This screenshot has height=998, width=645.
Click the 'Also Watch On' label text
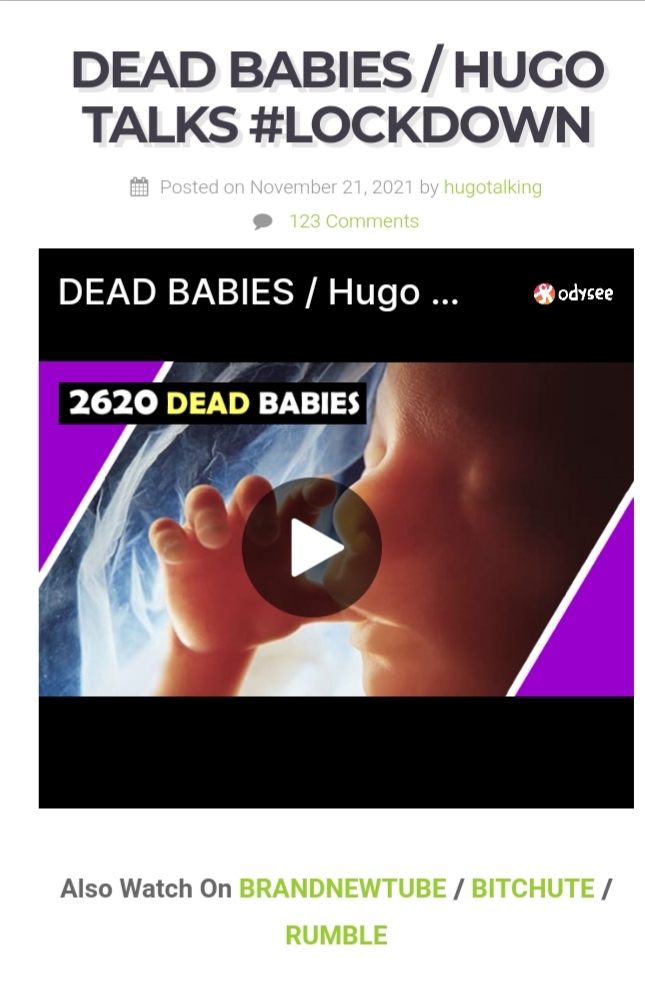(x=146, y=889)
